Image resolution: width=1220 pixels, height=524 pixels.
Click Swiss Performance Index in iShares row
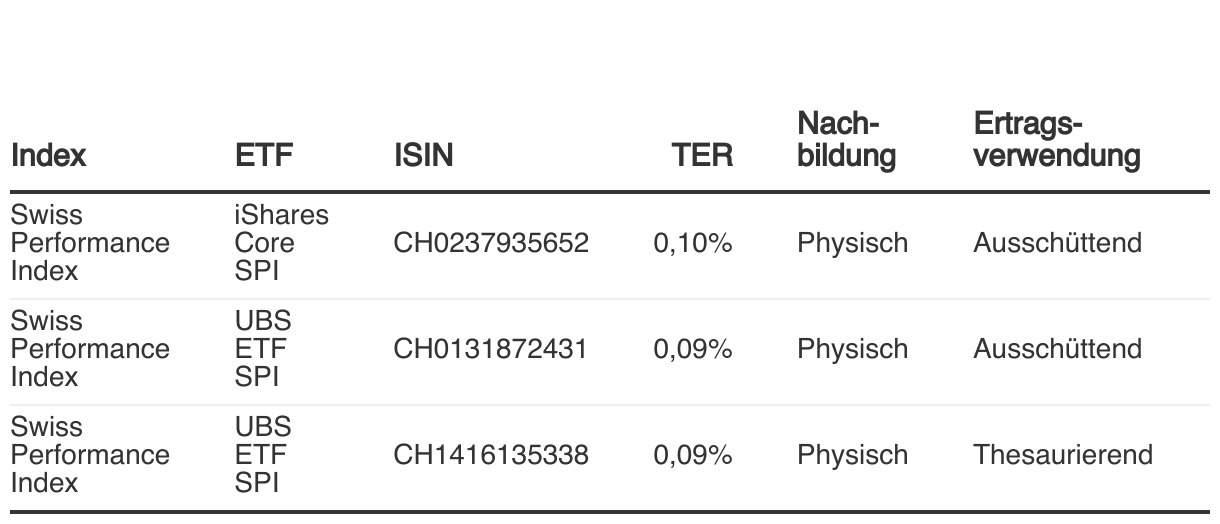(x=90, y=243)
